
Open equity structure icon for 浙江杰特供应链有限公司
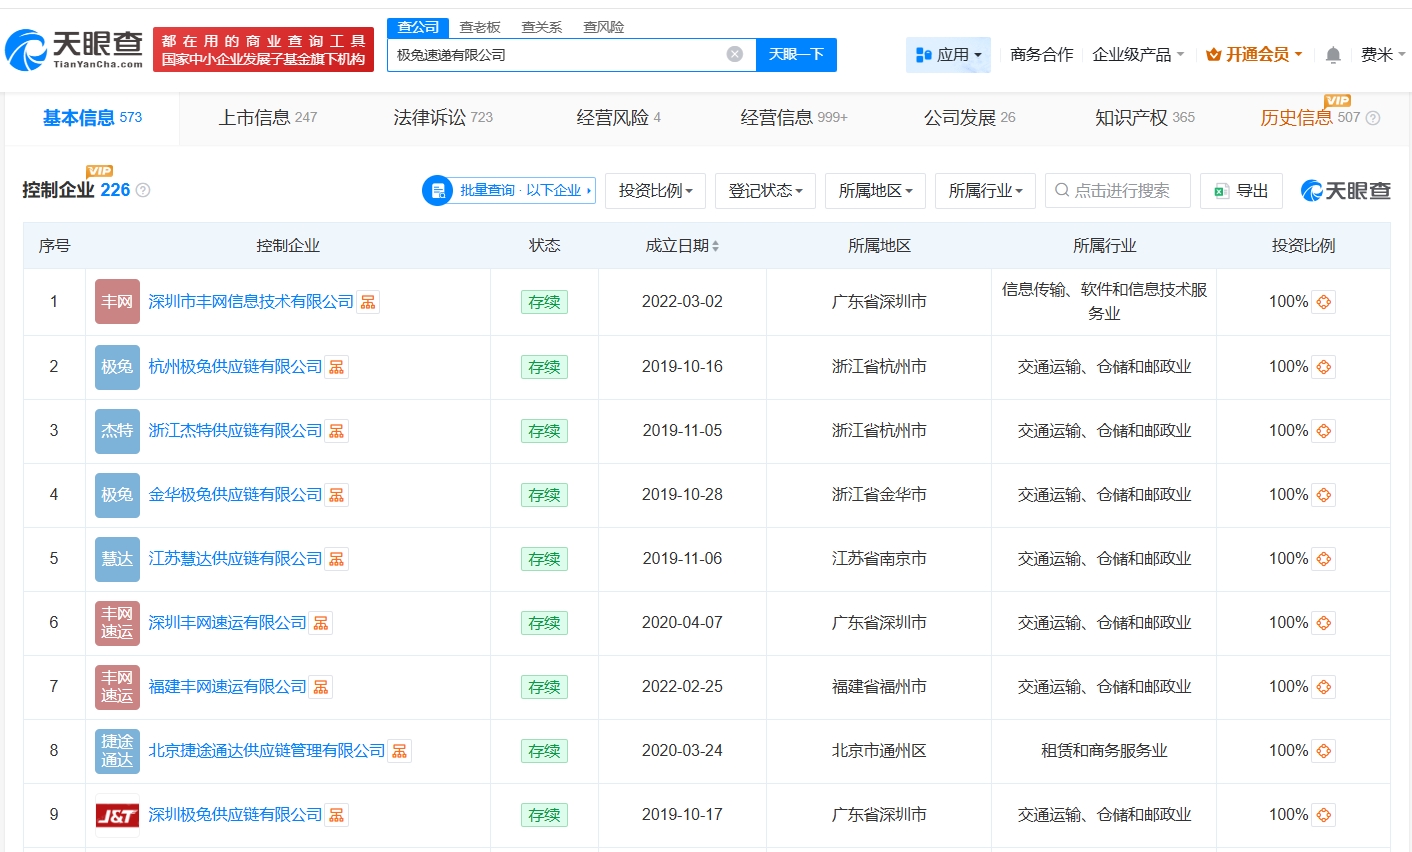(336, 431)
